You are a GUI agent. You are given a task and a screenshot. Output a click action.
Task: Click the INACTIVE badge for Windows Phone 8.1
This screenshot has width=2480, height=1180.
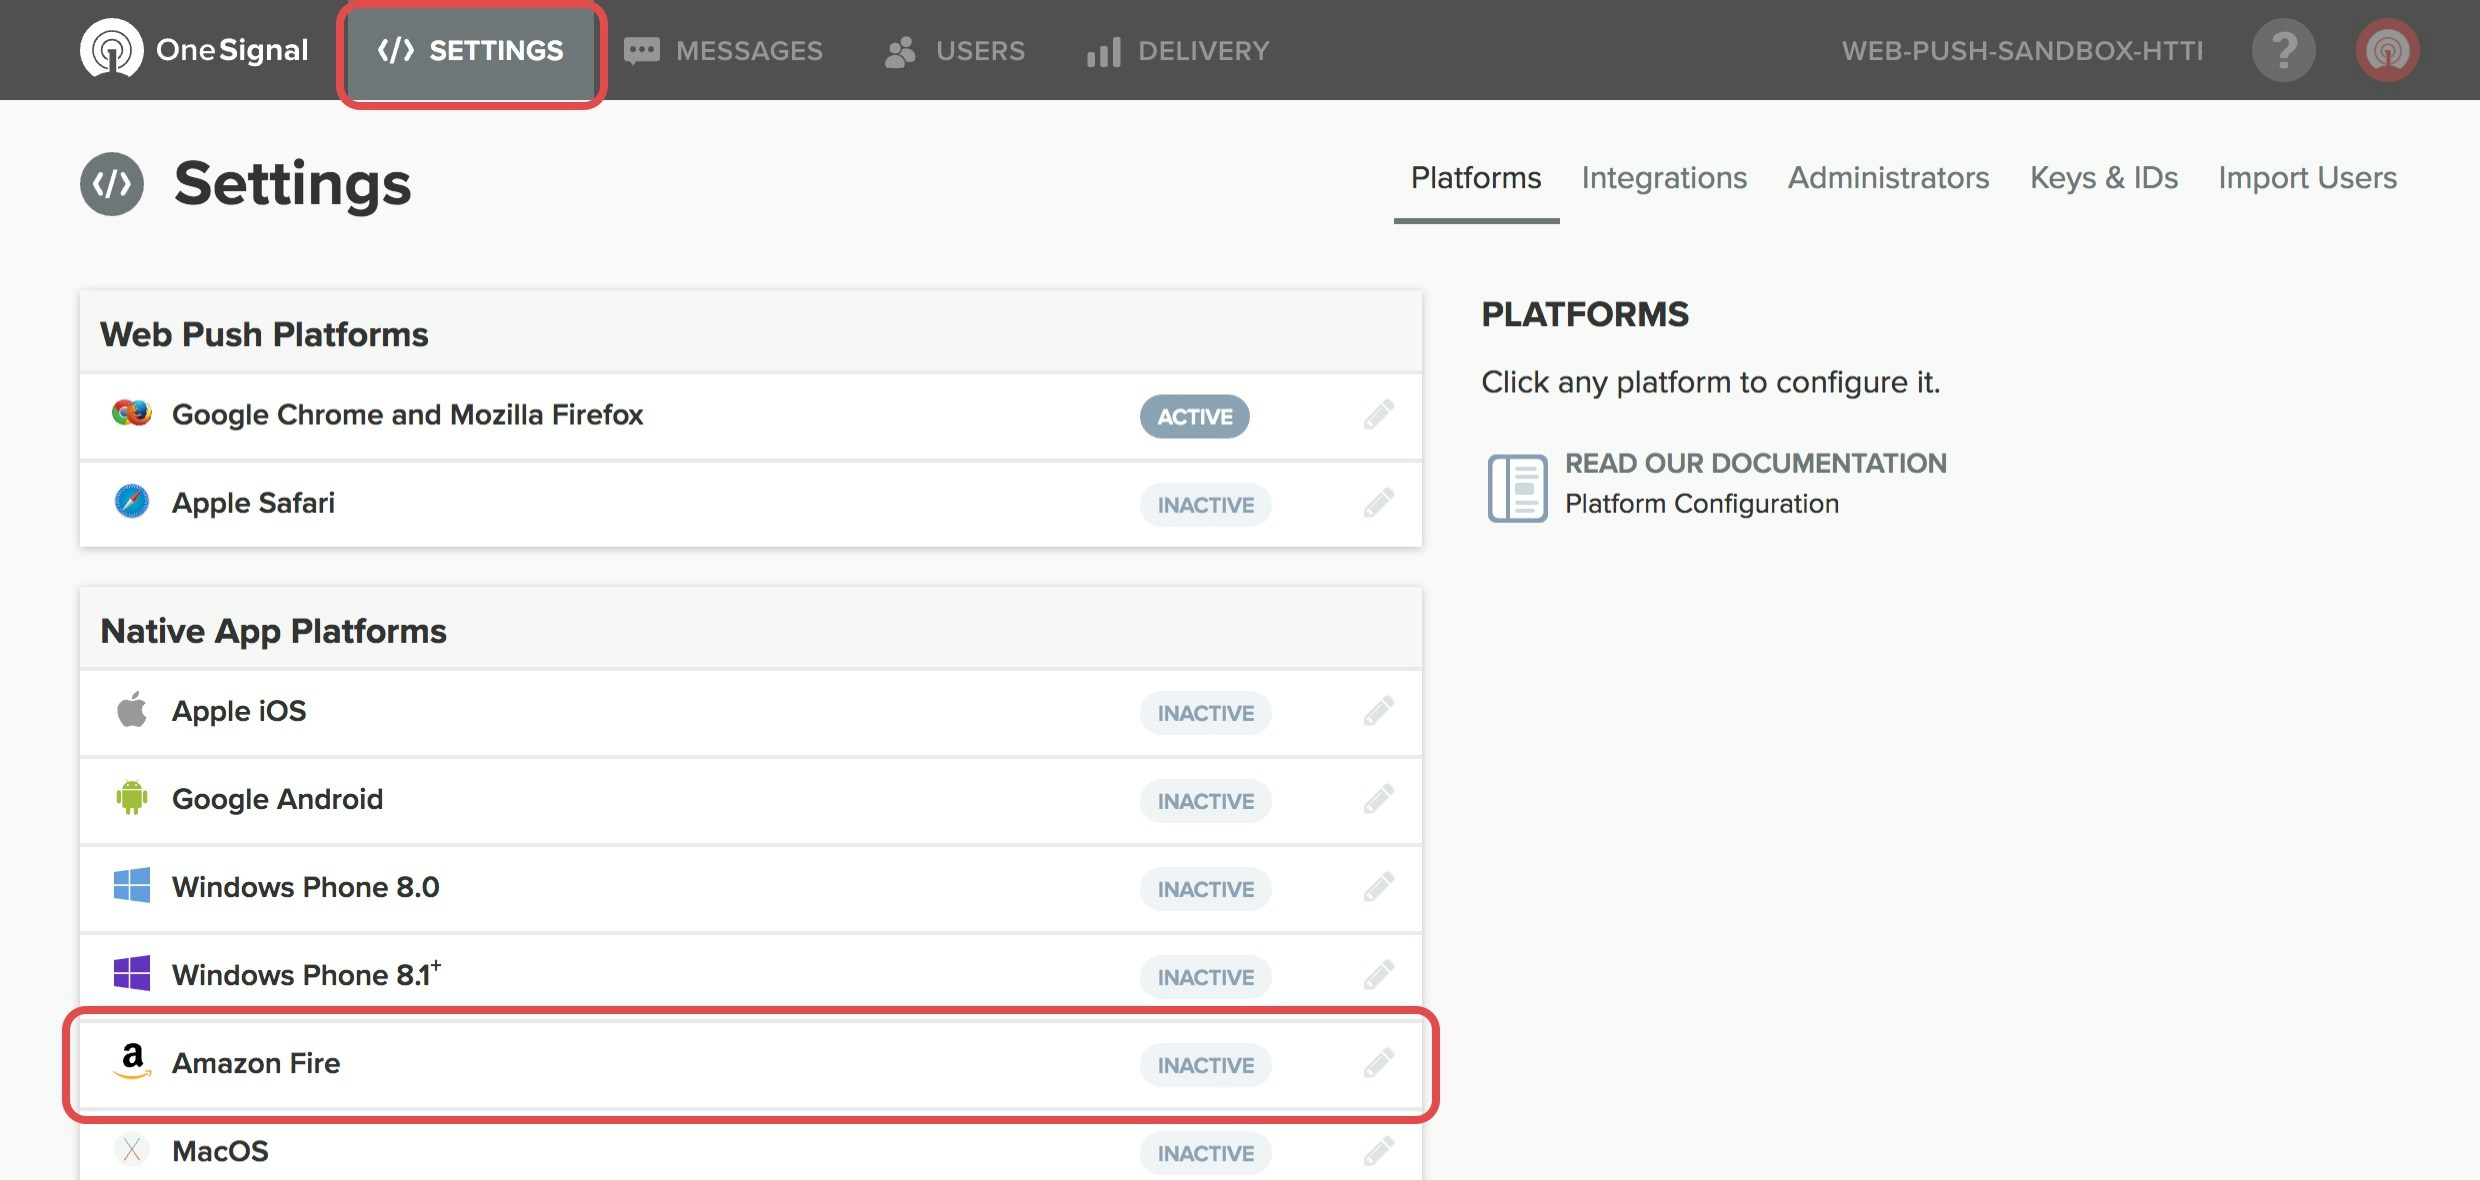click(1206, 977)
